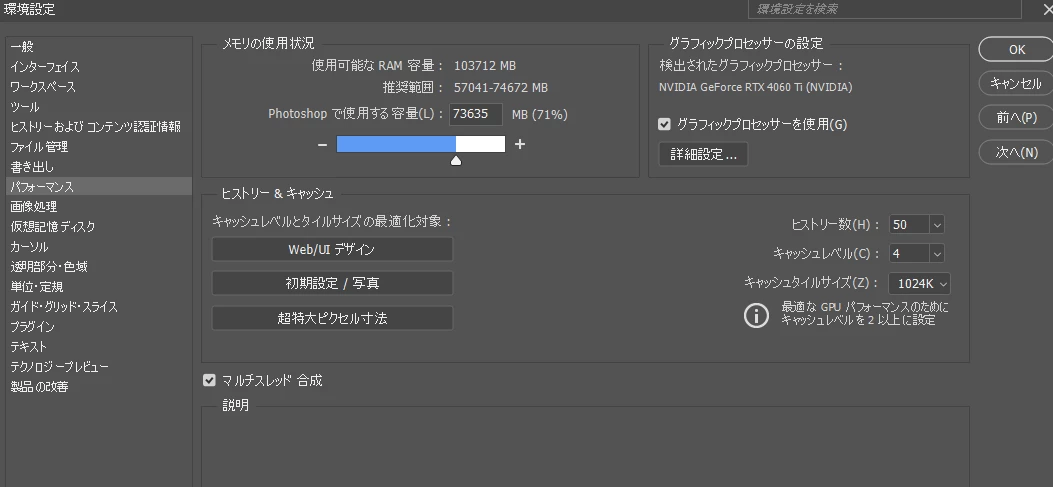Click the plus icon to increase memory

tap(520, 144)
